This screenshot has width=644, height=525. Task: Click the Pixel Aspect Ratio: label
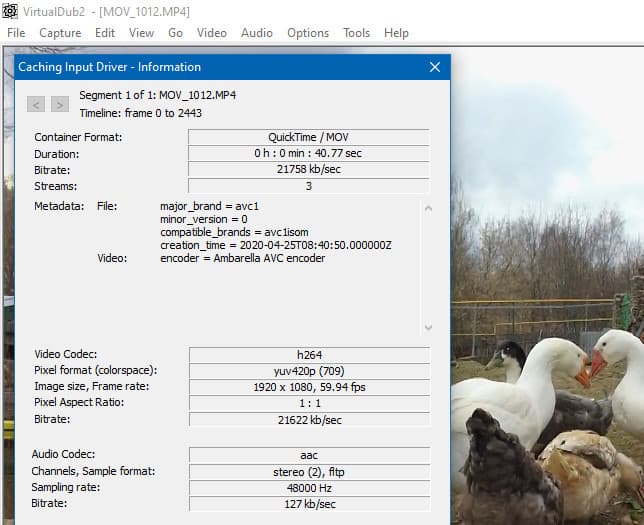79,402
